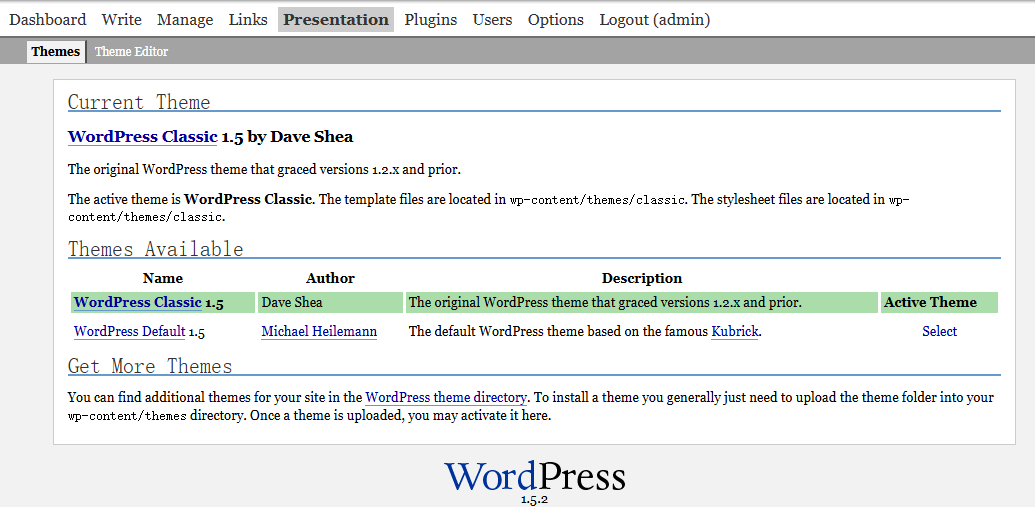Click the Author column header
Screen dimensions: 1035x507
330,279
